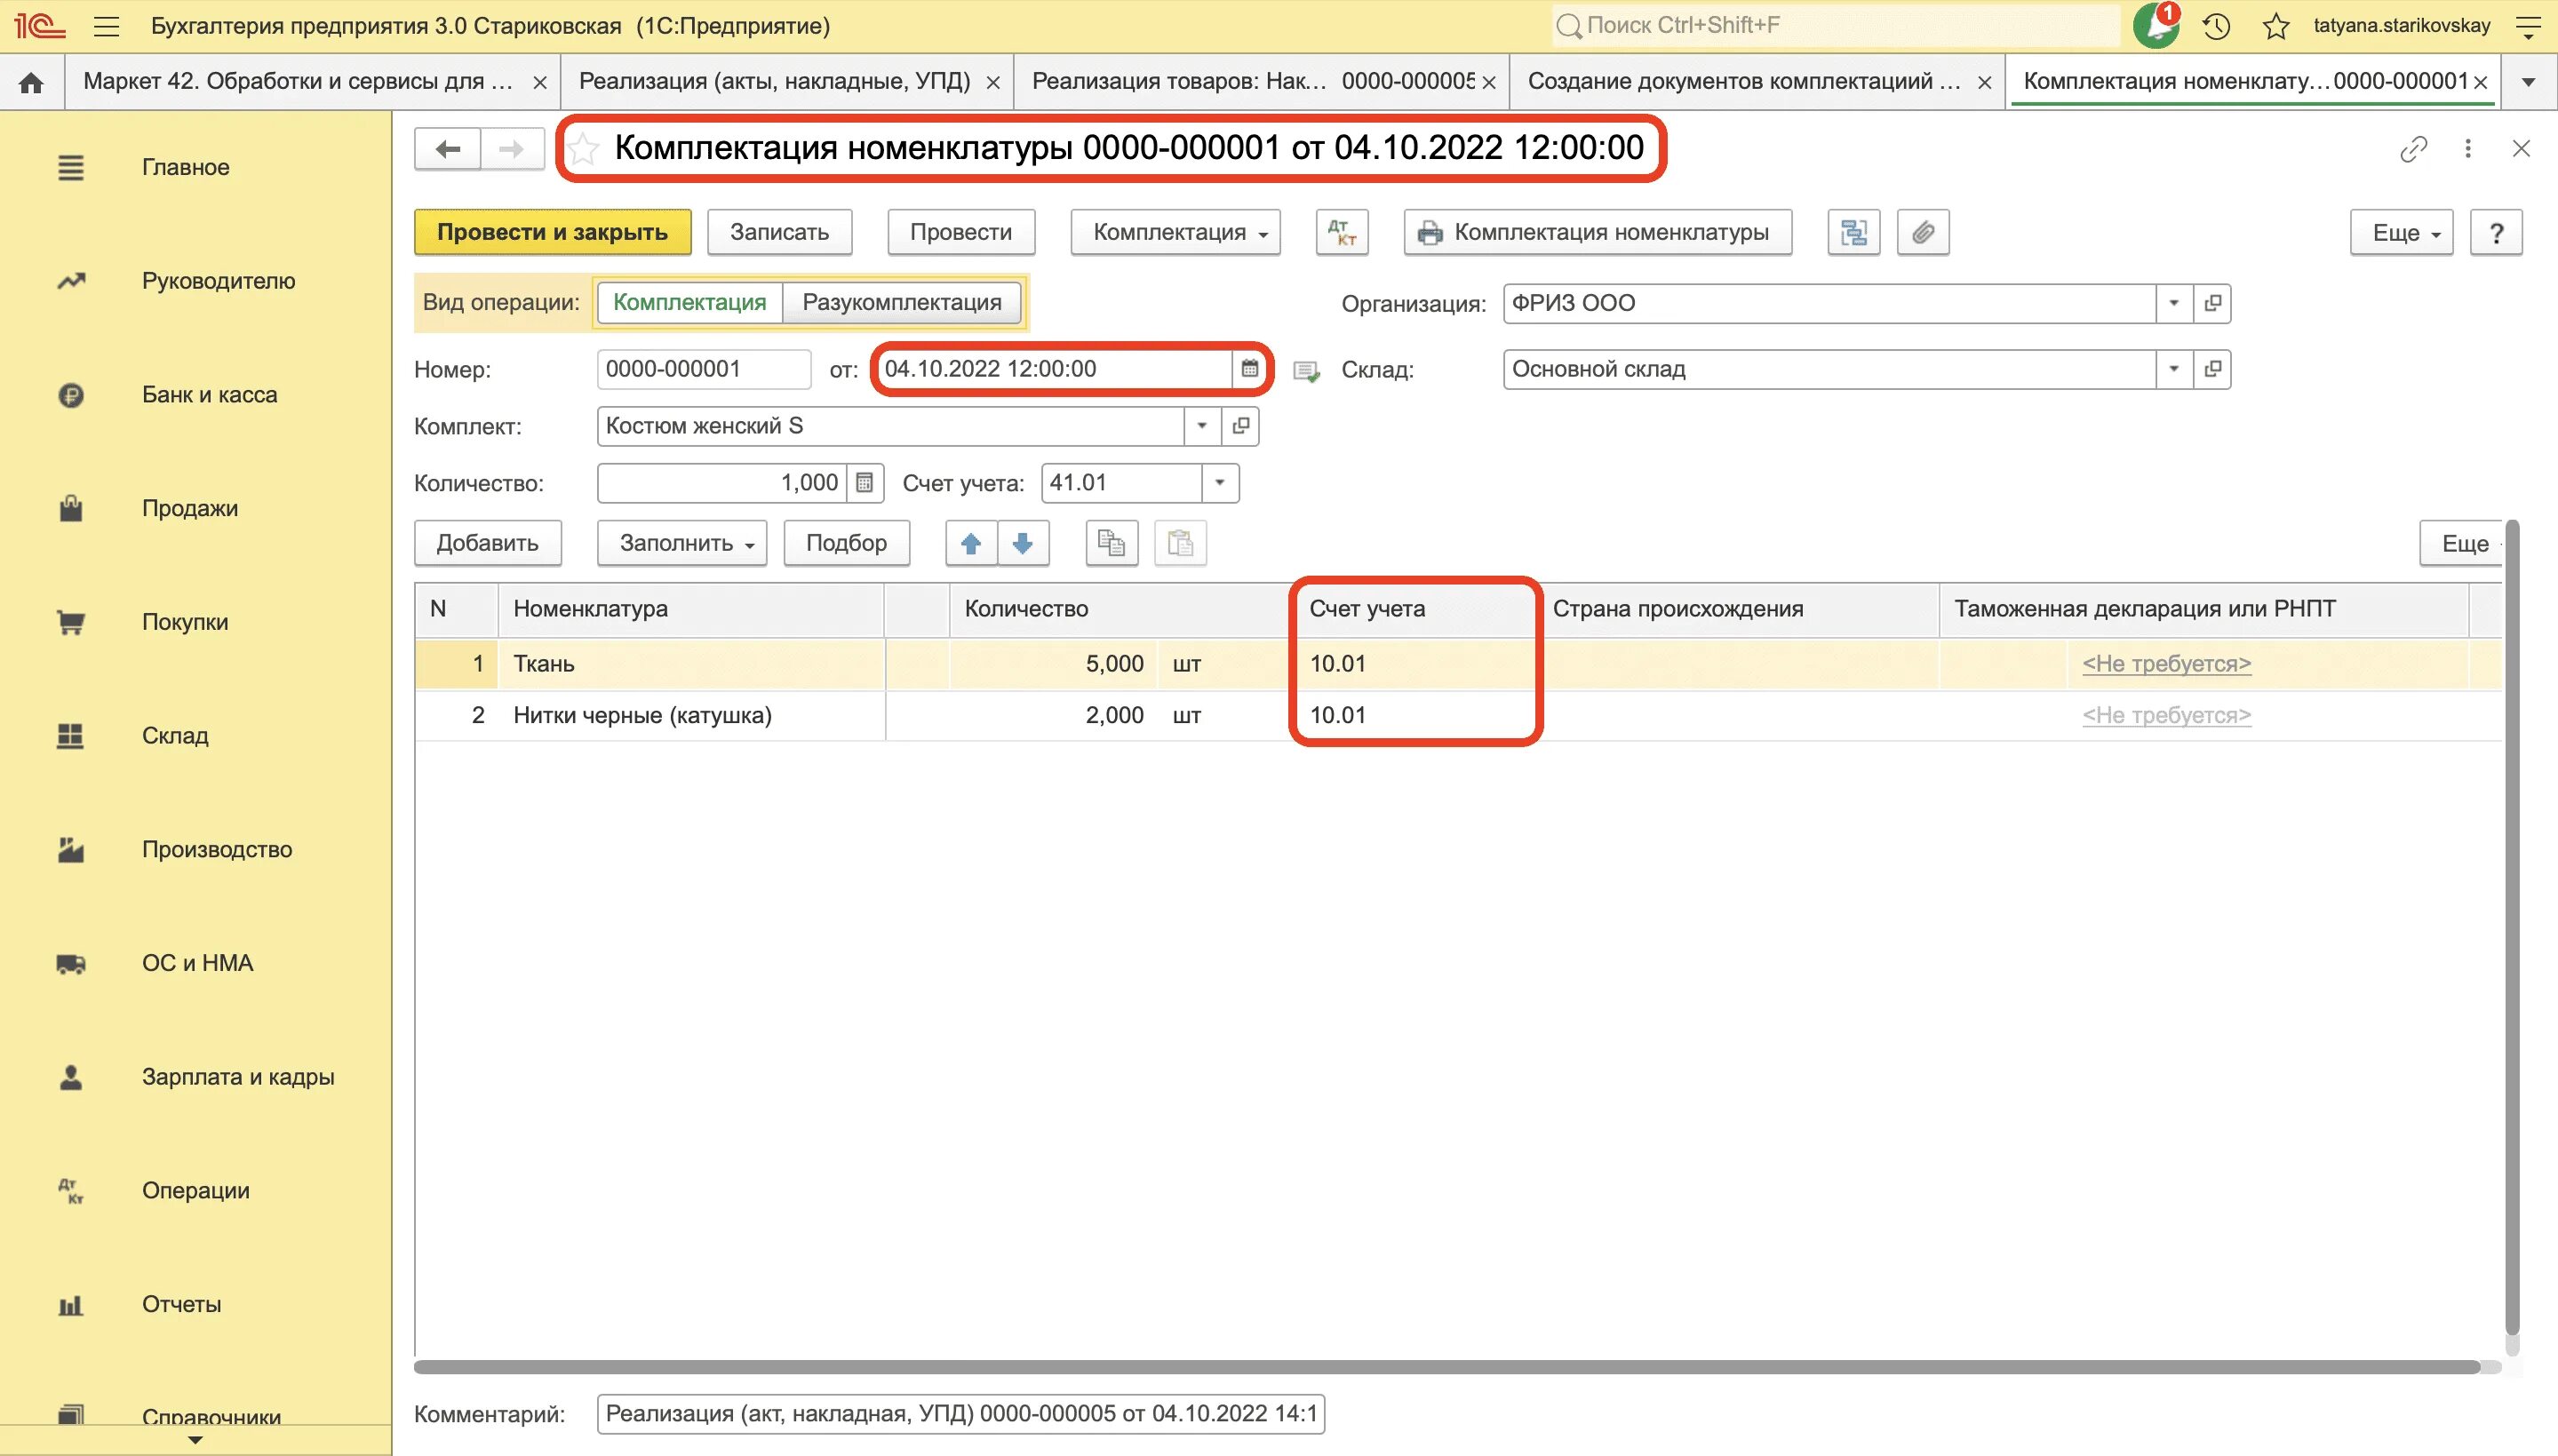Click the paperclip attachments icon
Viewport: 2558px width, 1456px height.
click(x=1922, y=232)
